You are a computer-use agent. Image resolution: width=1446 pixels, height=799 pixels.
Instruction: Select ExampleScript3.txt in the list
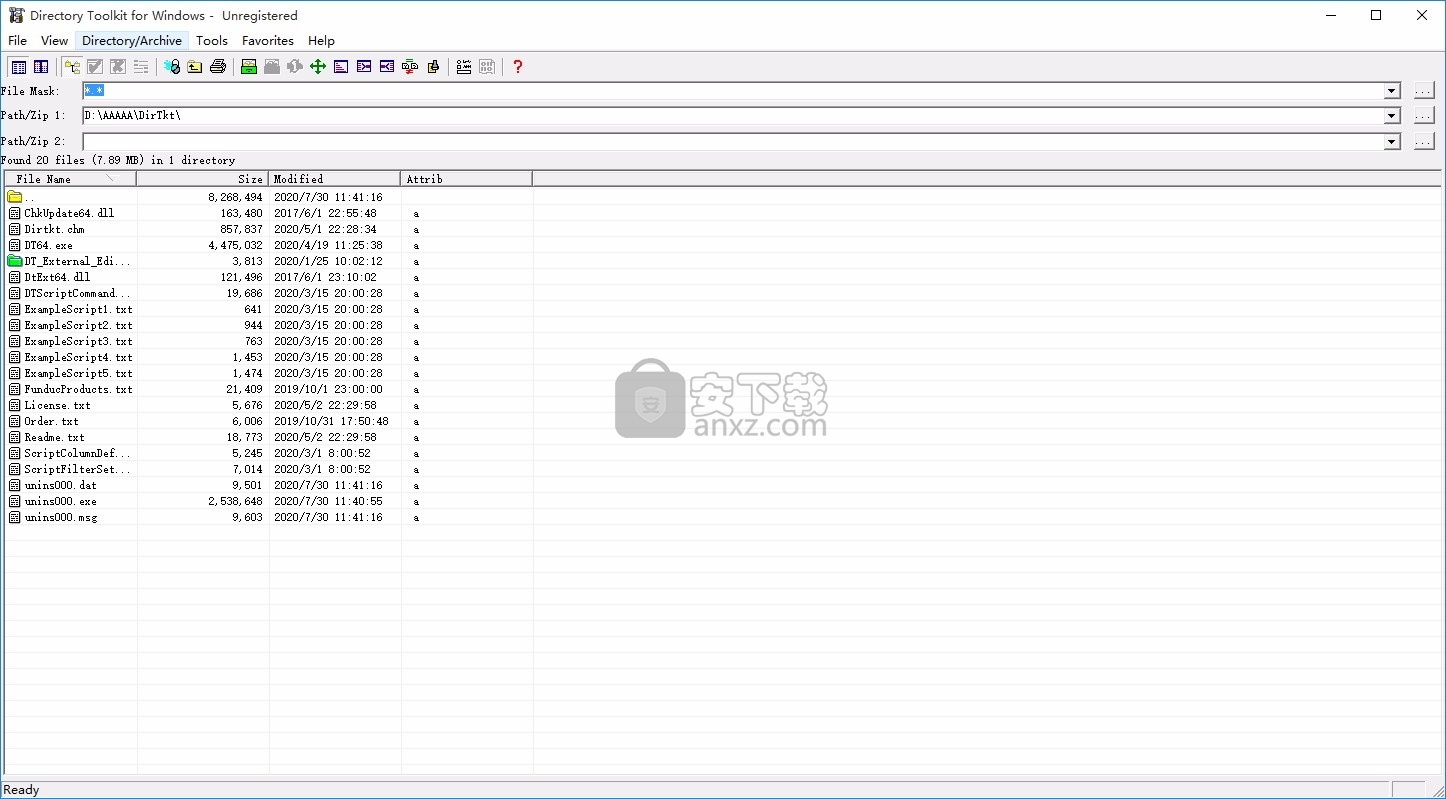click(78, 341)
